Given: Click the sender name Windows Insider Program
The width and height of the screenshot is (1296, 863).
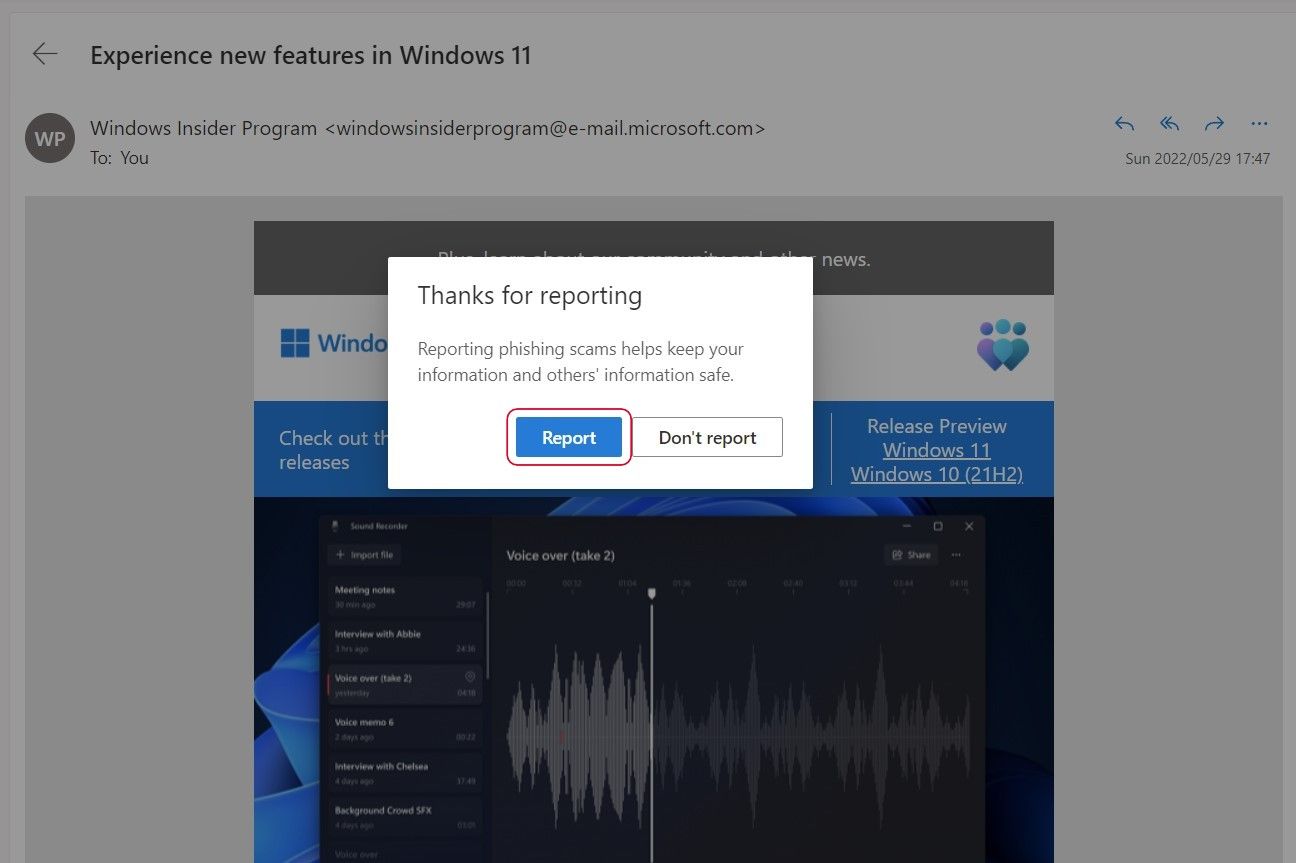Looking at the screenshot, I should tap(203, 128).
